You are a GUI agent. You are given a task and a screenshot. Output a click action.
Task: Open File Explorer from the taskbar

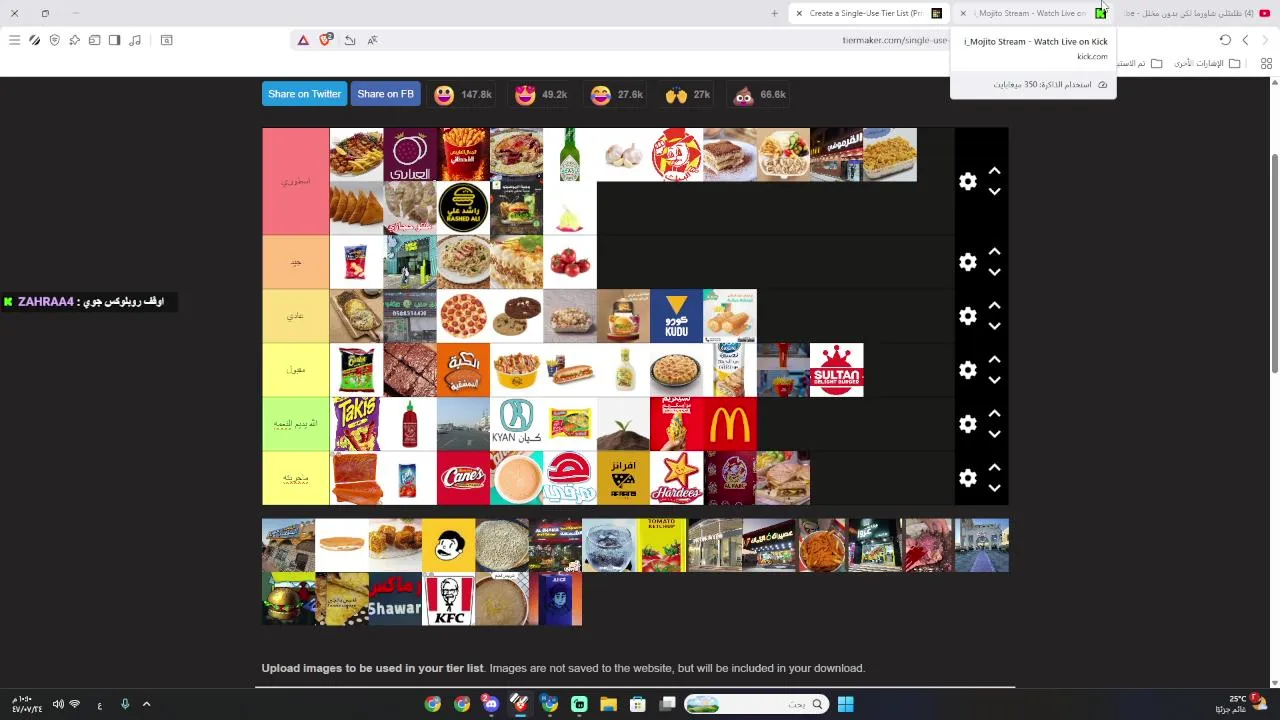click(x=608, y=704)
